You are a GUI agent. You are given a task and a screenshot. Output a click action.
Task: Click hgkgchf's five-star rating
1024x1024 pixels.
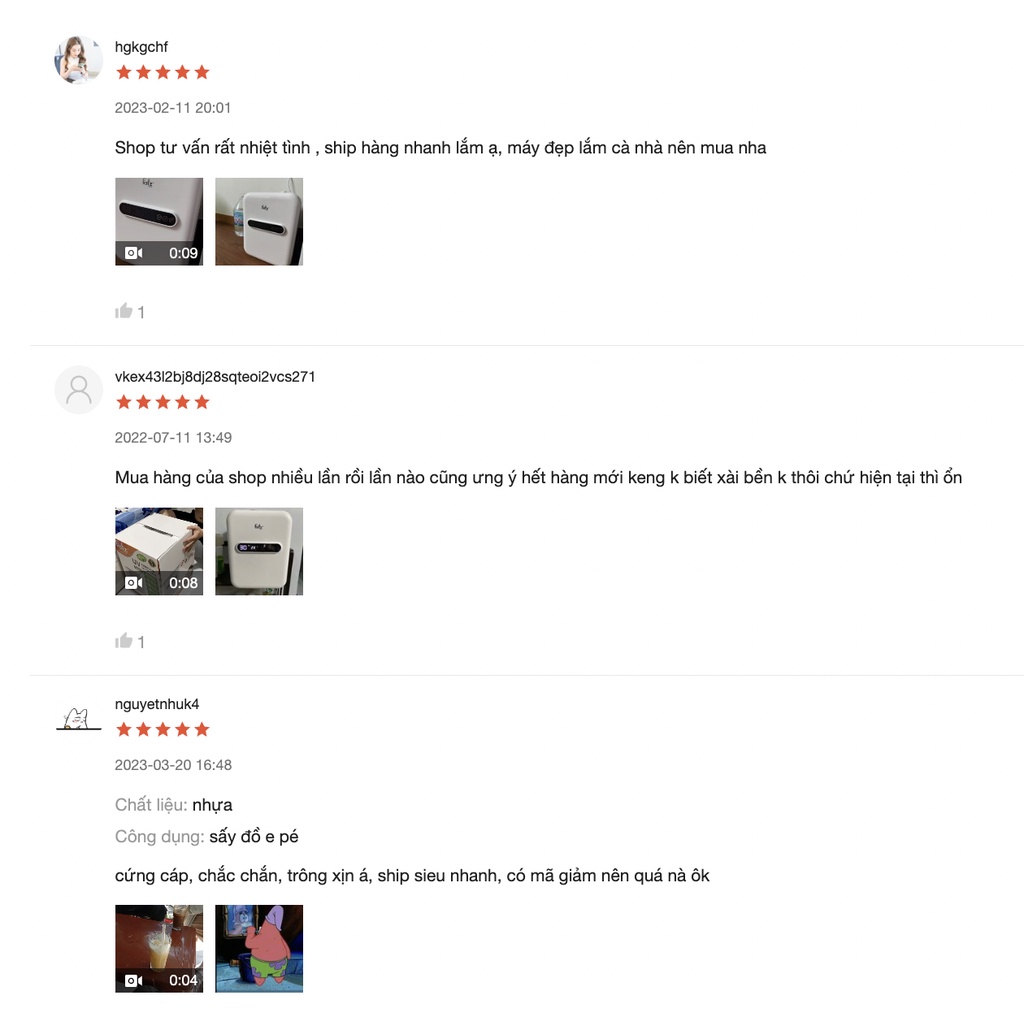[x=162, y=72]
